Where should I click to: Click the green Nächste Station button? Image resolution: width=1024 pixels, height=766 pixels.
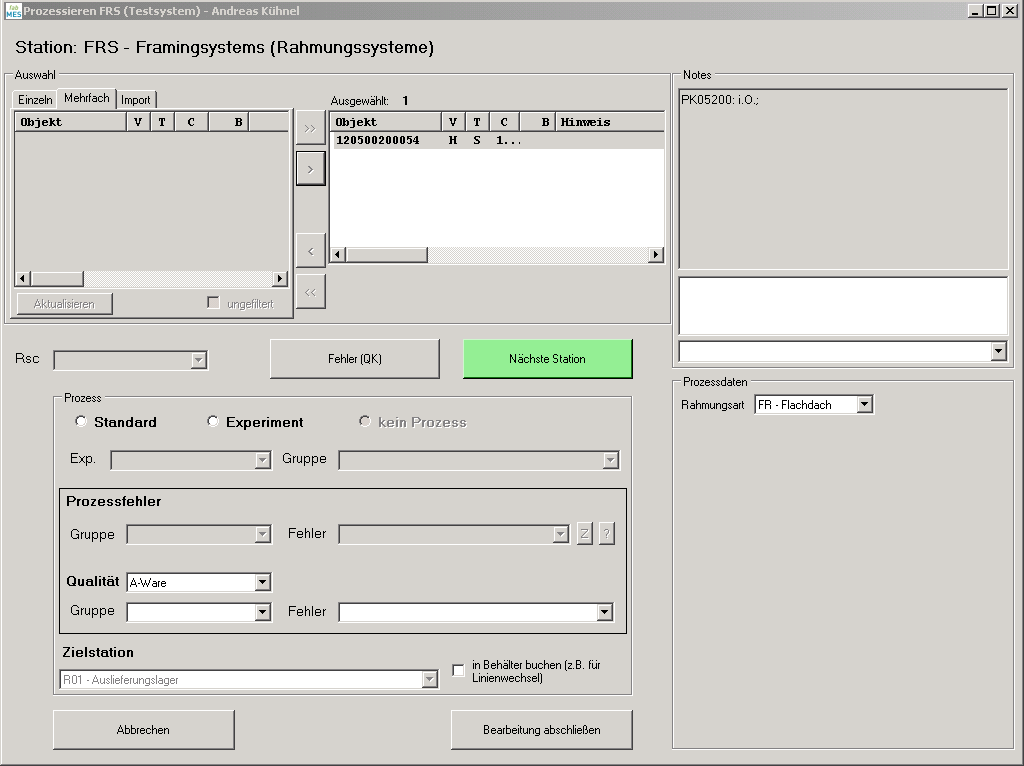click(x=547, y=359)
